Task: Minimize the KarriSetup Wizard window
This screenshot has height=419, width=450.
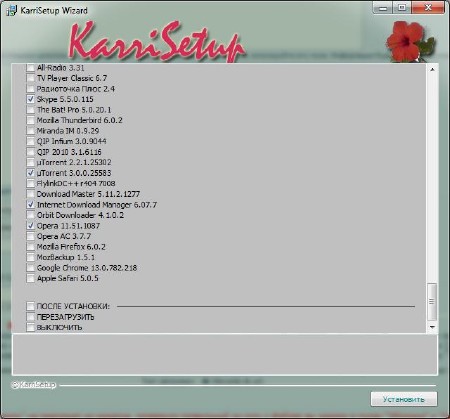Action: tap(383, 8)
